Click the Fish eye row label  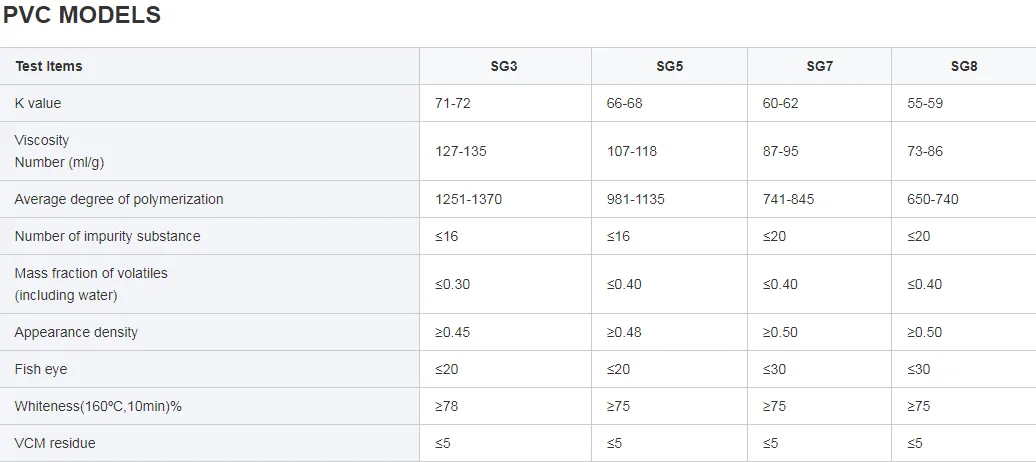[41, 369]
